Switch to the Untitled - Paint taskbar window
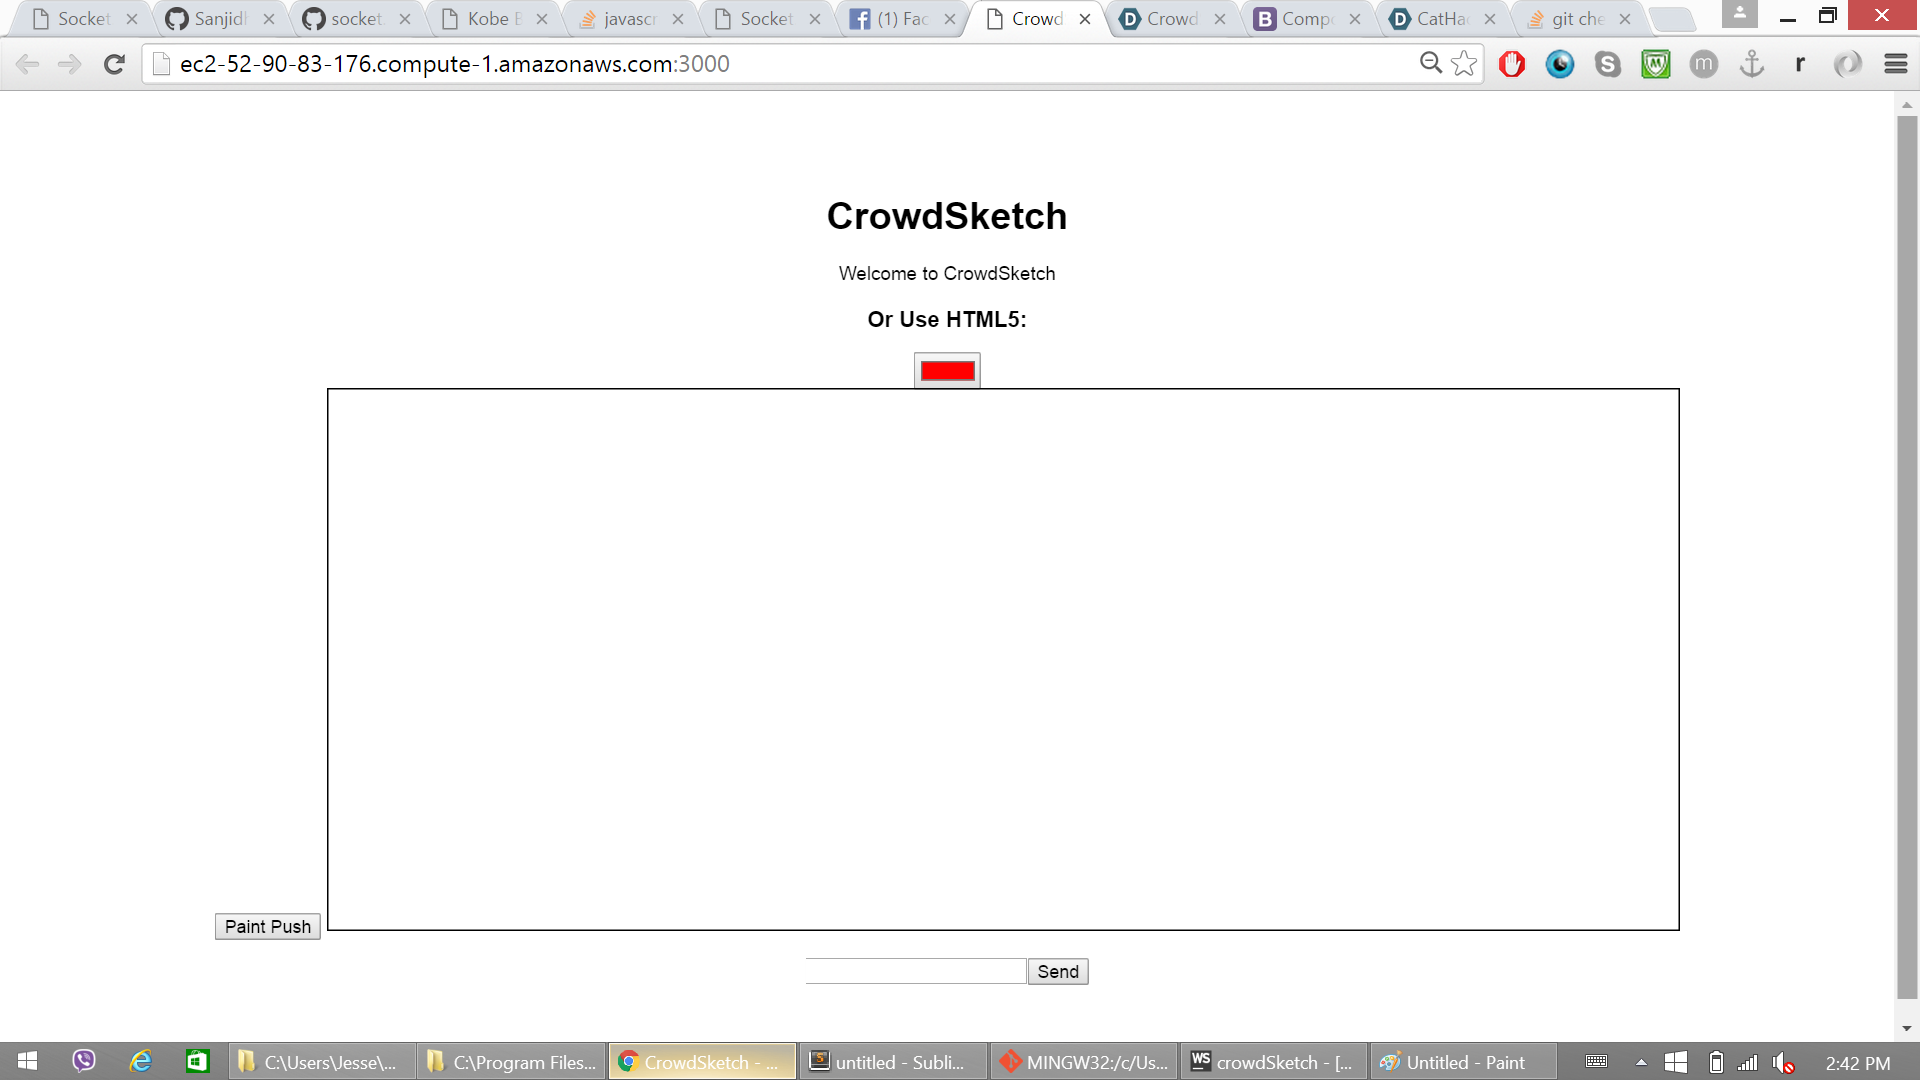Image resolution: width=1920 pixels, height=1080 pixels. tap(1463, 1062)
